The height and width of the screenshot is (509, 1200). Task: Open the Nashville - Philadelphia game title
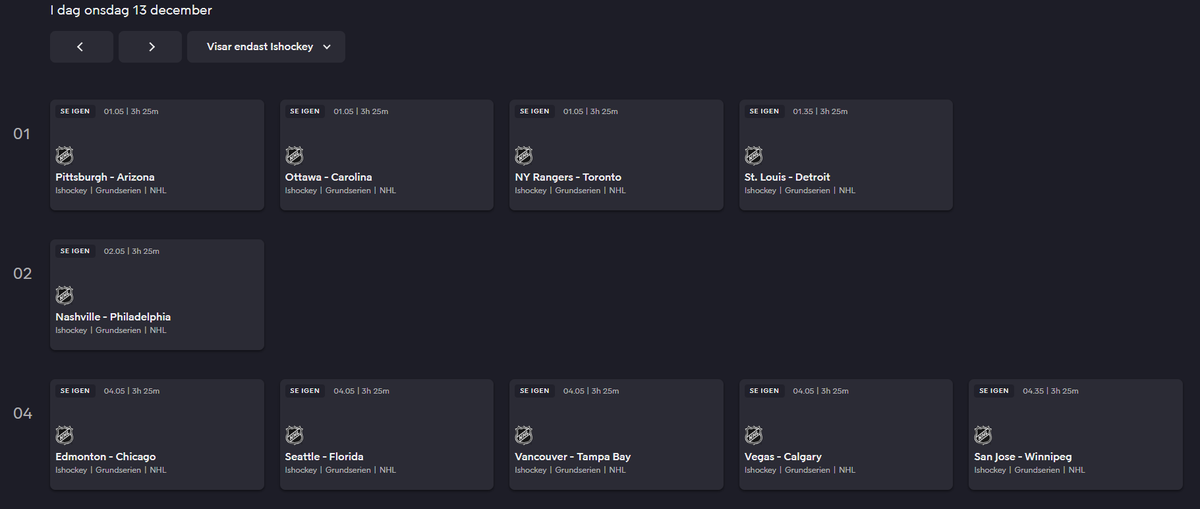coord(113,317)
